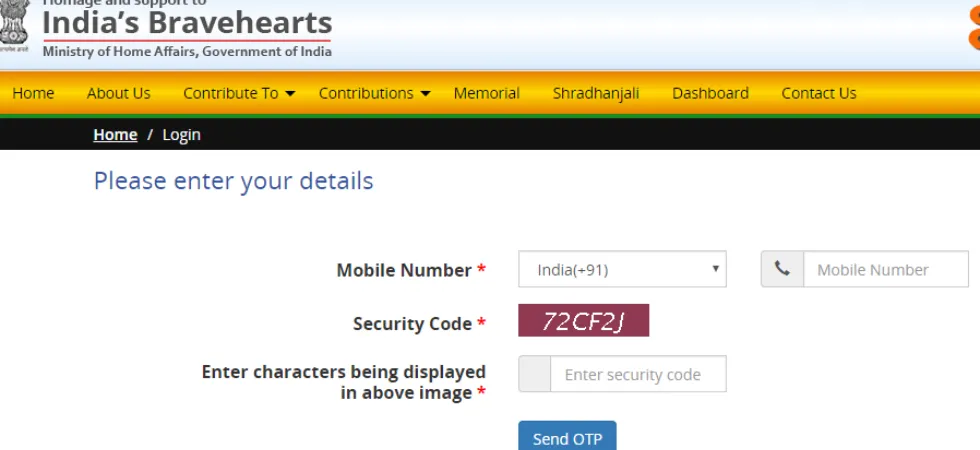Screen dimensions: 980x450
Task: Click the 72CF2J captcha image
Action: (x=583, y=320)
